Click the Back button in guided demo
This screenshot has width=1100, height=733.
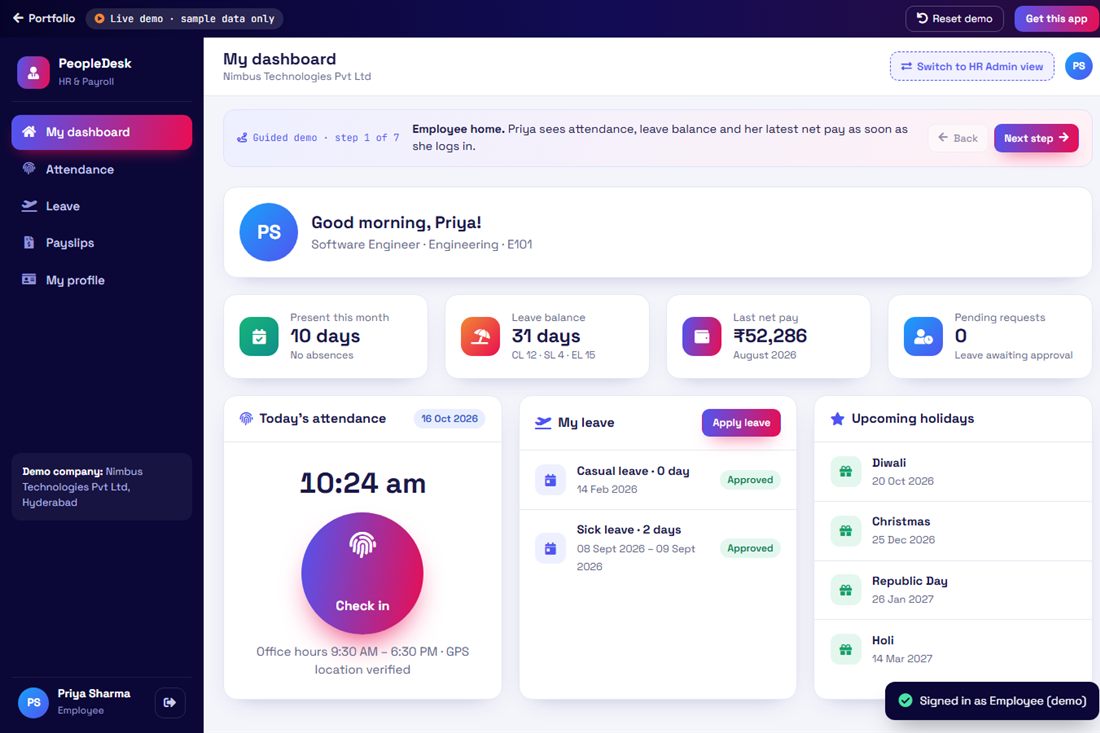[958, 137]
